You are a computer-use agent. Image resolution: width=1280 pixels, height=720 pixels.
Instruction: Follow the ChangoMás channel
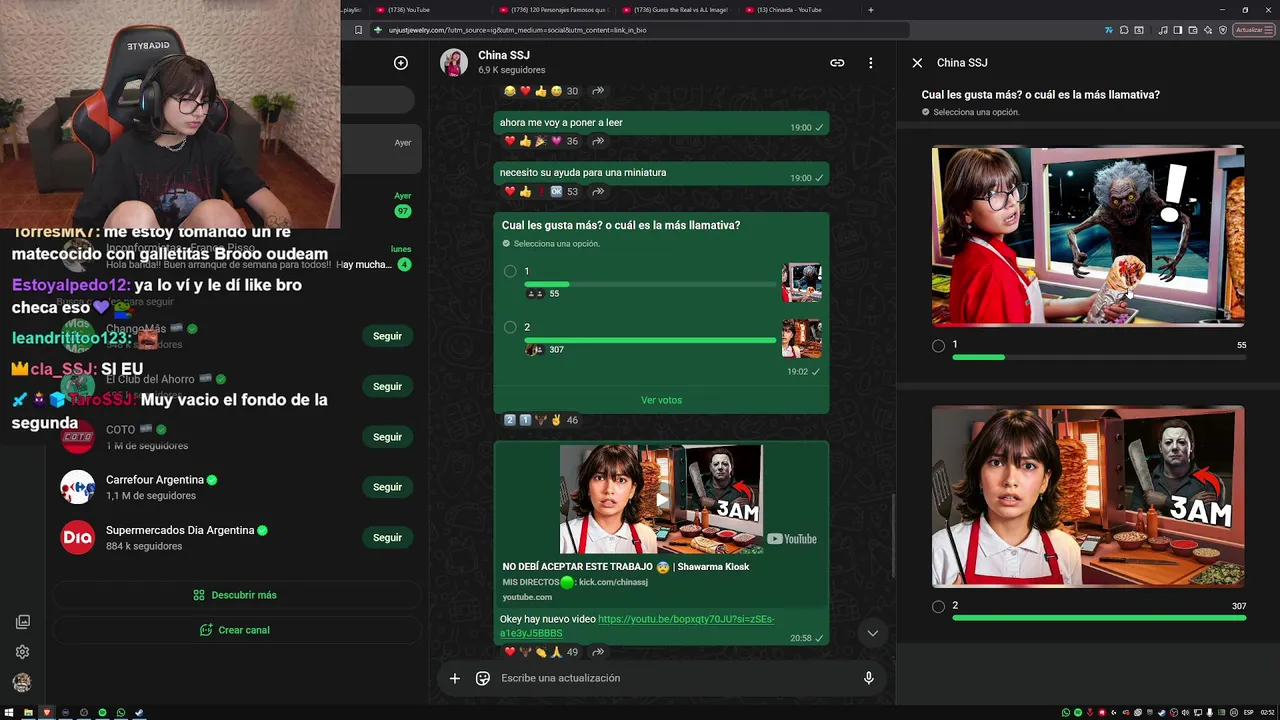point(387,336)
